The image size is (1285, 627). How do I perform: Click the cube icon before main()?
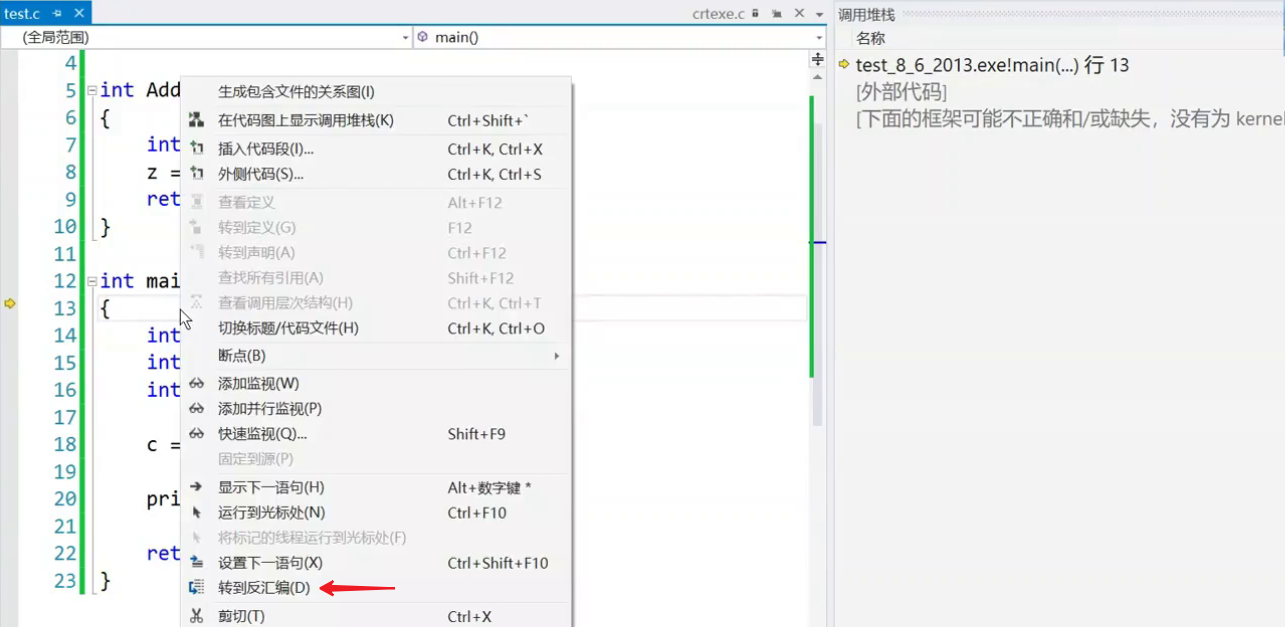pyautogui.click(x=423, y=37)
